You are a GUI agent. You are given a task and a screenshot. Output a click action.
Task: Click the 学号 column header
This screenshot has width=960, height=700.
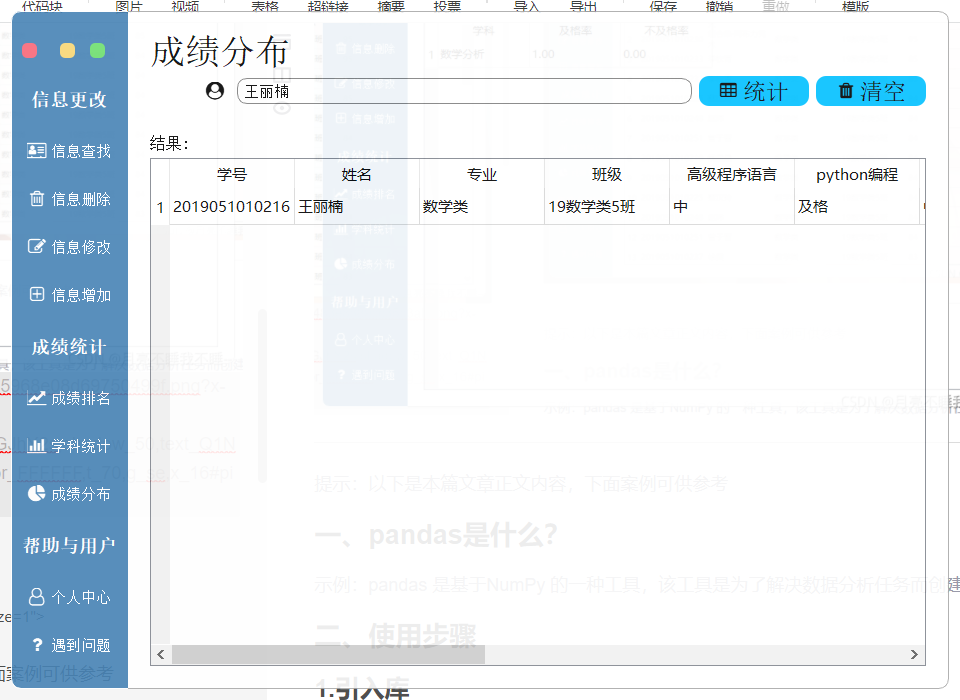pyautogui.click(x=232, y=175)
